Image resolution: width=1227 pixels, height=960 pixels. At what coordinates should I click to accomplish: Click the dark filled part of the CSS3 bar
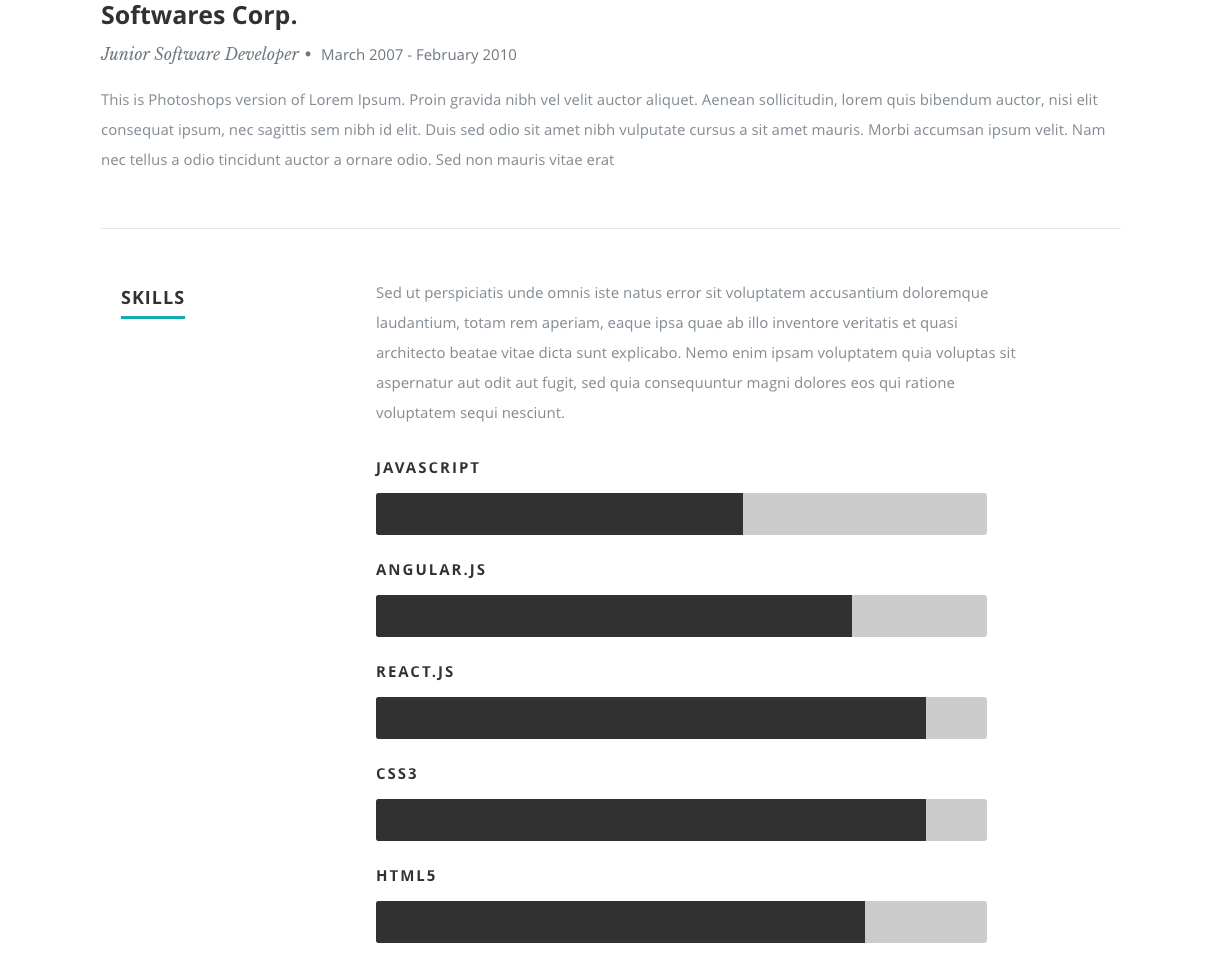(650, 820)
